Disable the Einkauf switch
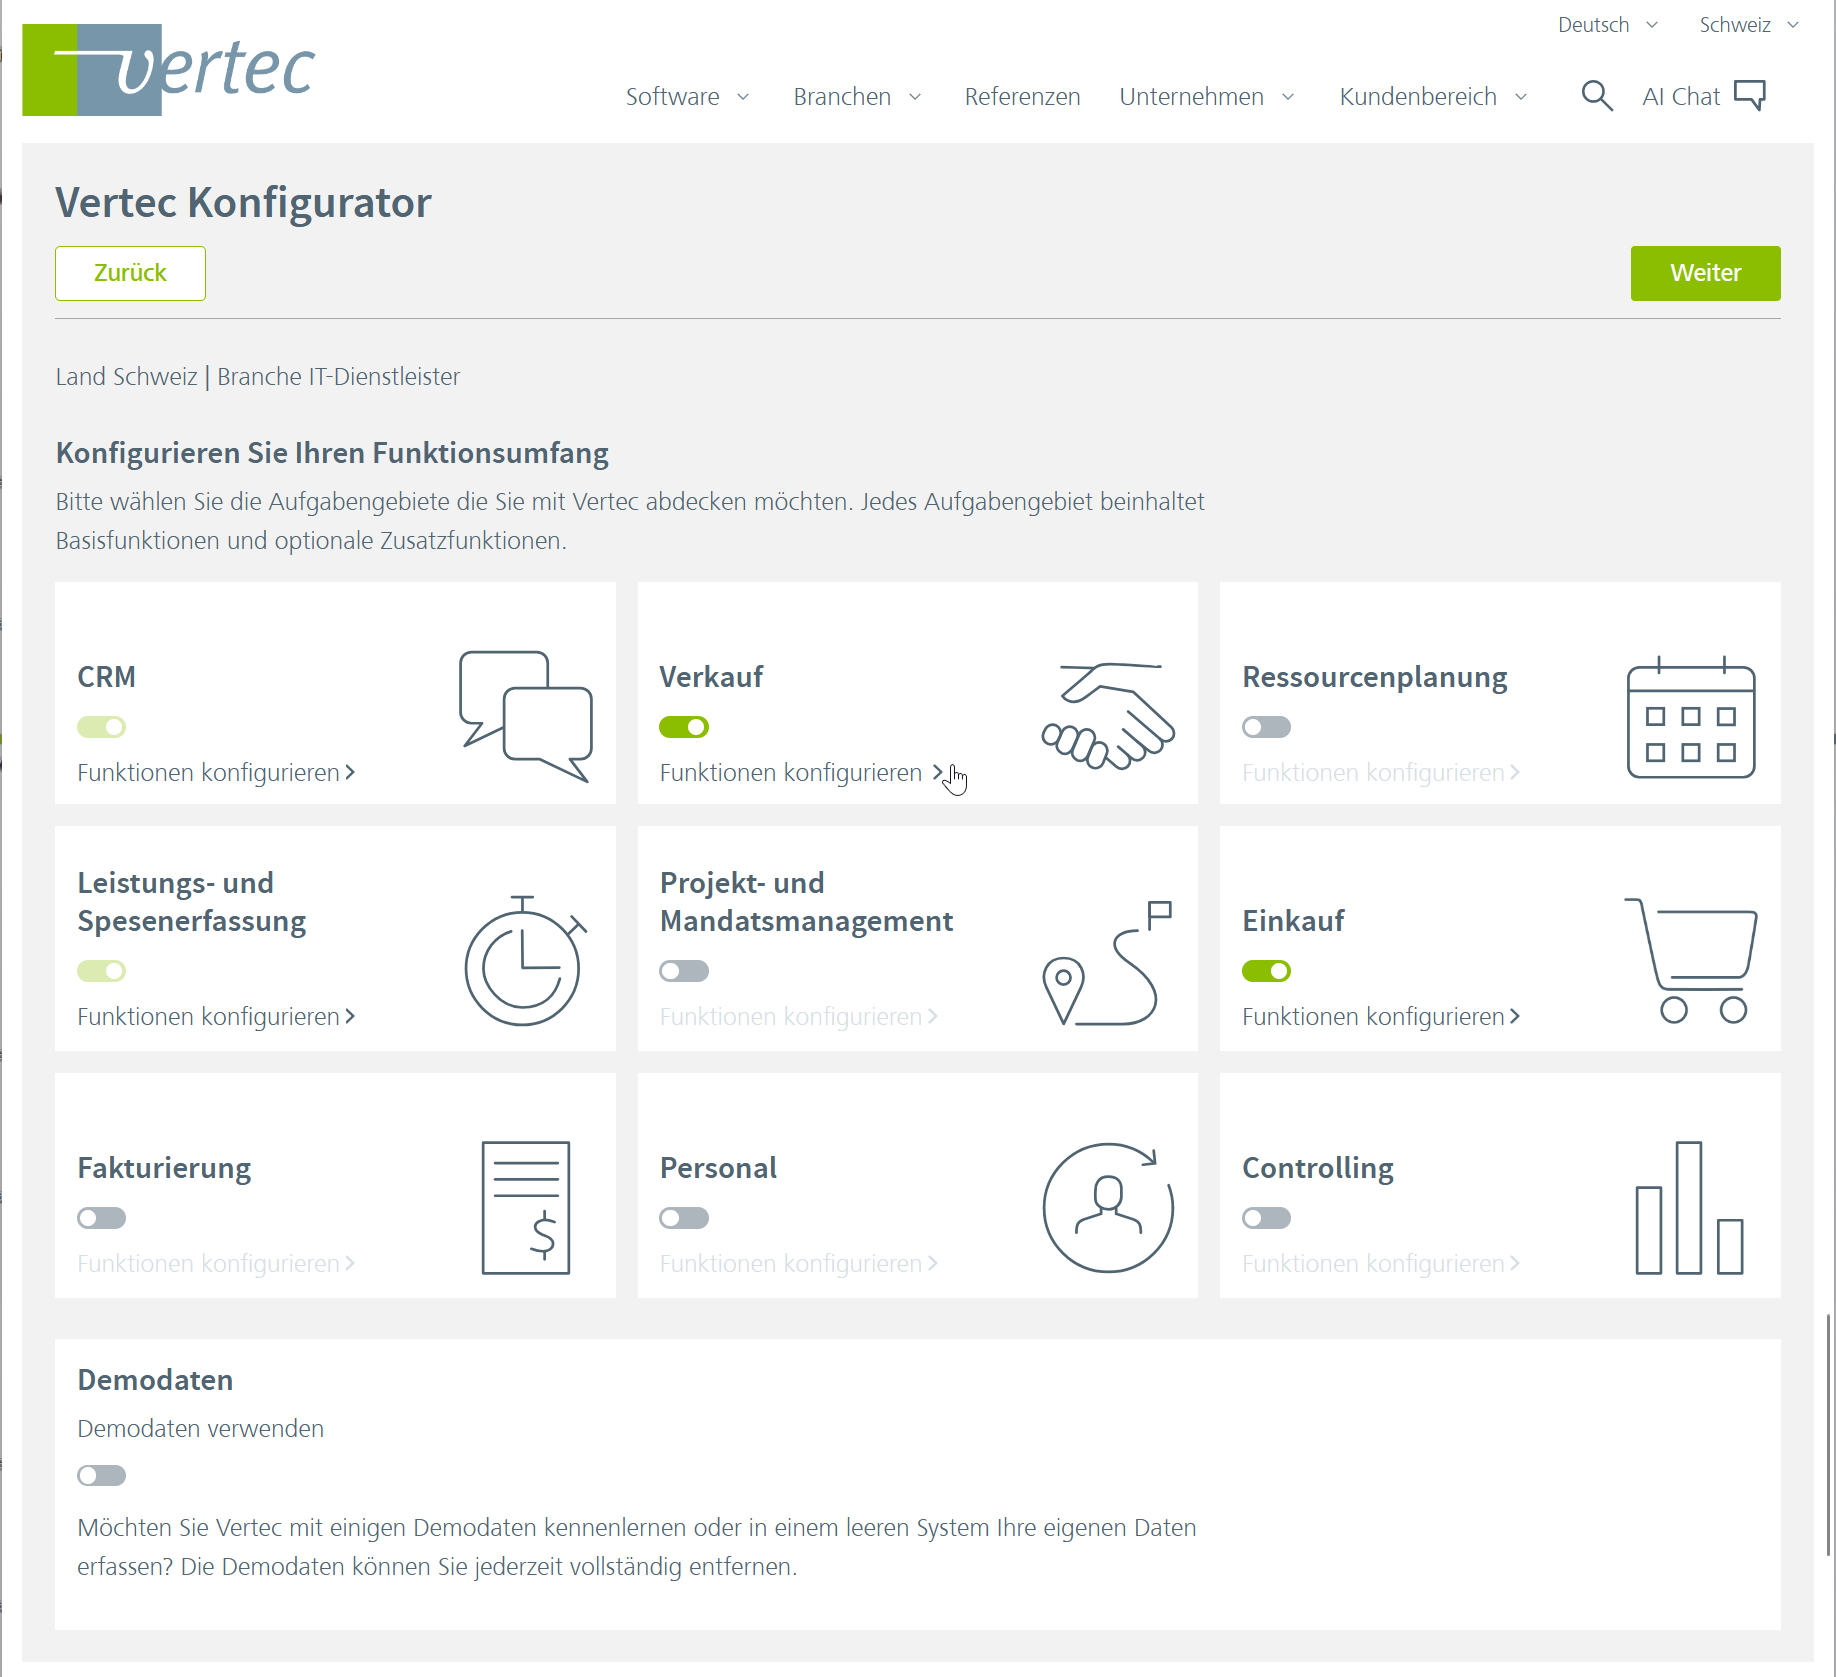The width and height of the screenshot is (1836, 1677). 1267,971
